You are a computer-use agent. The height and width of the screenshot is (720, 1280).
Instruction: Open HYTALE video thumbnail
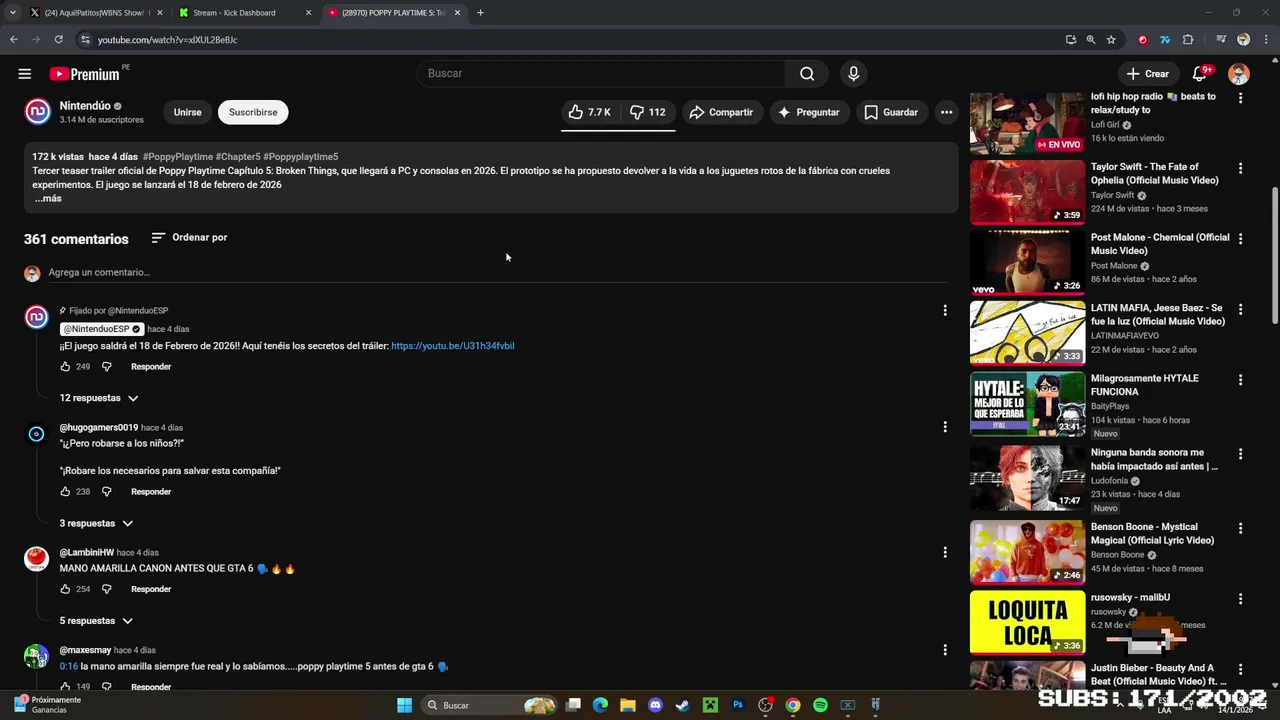[x=1027, y=404]
